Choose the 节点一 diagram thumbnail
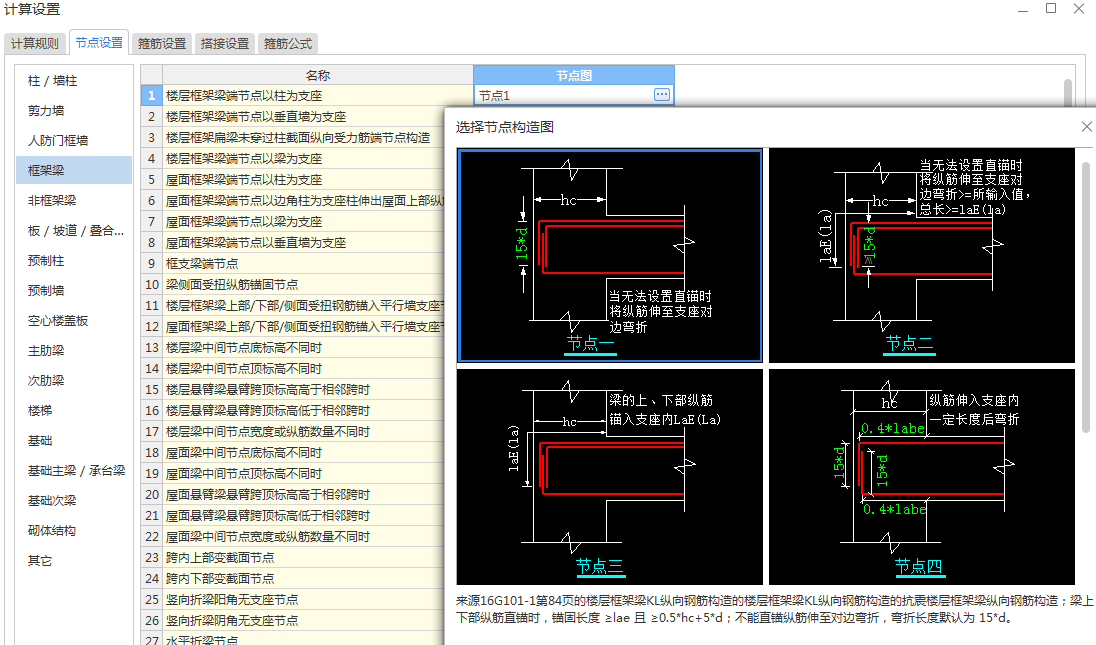1096x645 pixels. [x=610, y=255]
